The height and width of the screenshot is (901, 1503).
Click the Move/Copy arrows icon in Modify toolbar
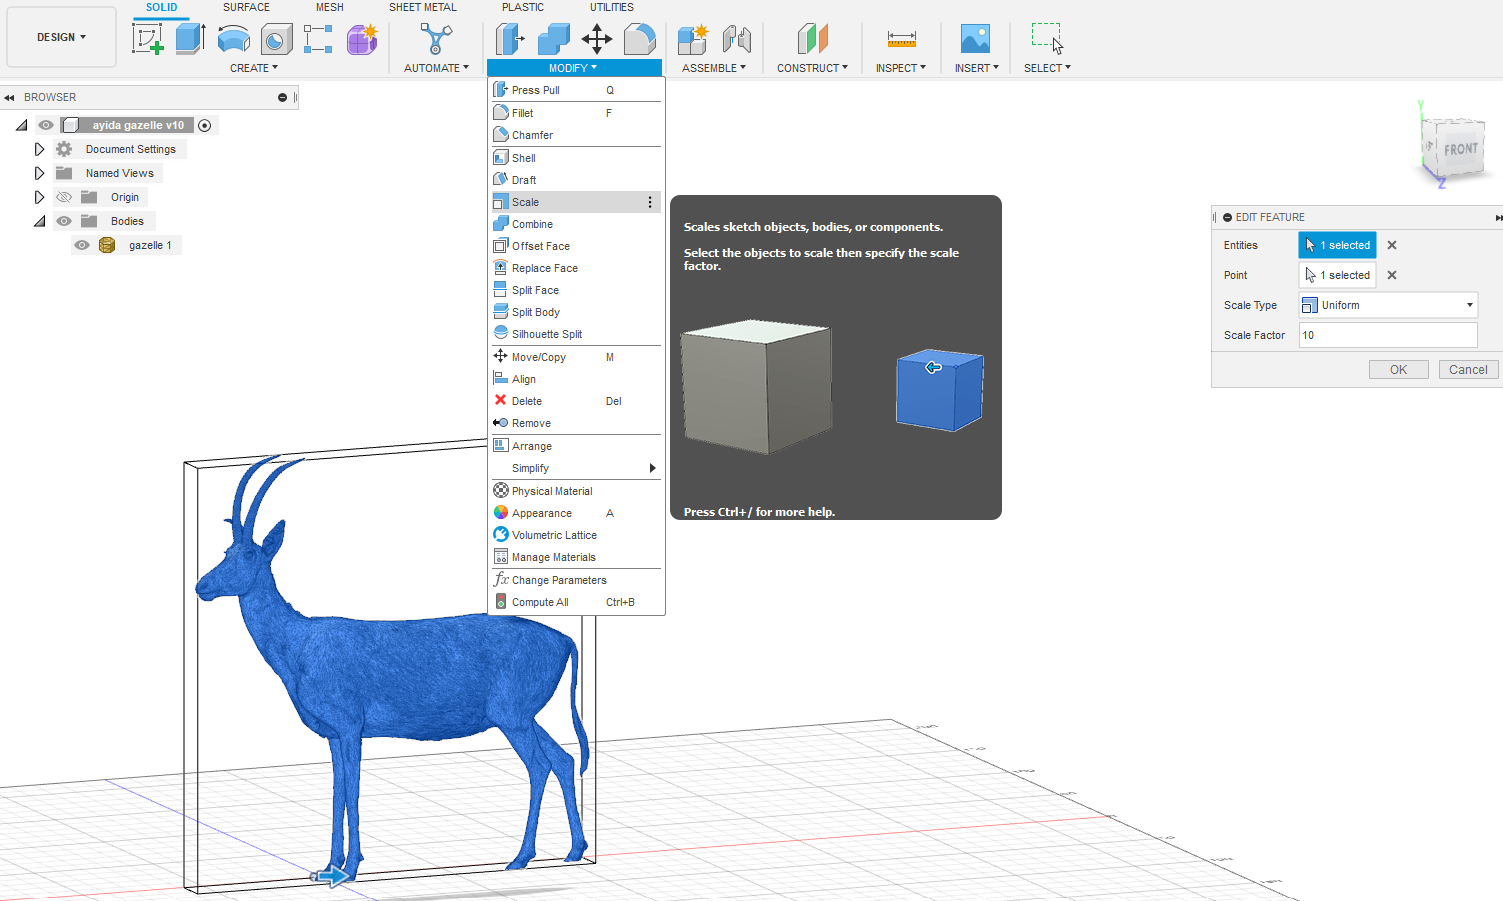click(597, 38)
